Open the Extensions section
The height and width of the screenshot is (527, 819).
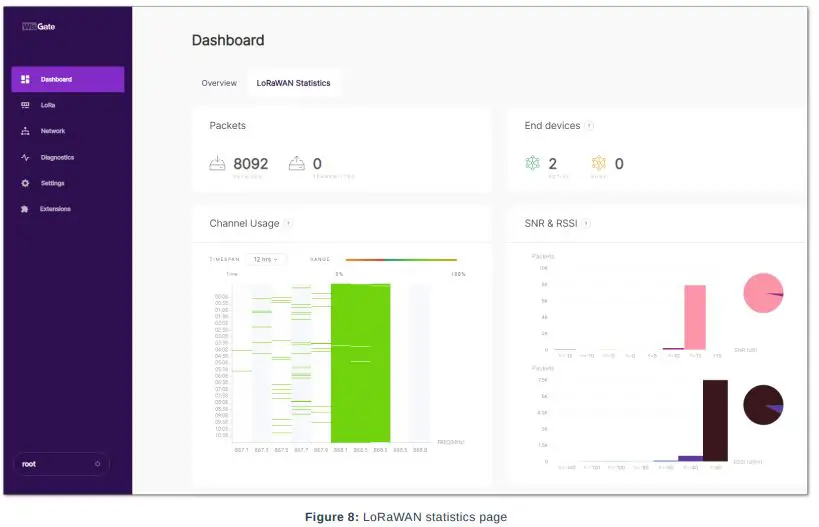click(68, 209)
